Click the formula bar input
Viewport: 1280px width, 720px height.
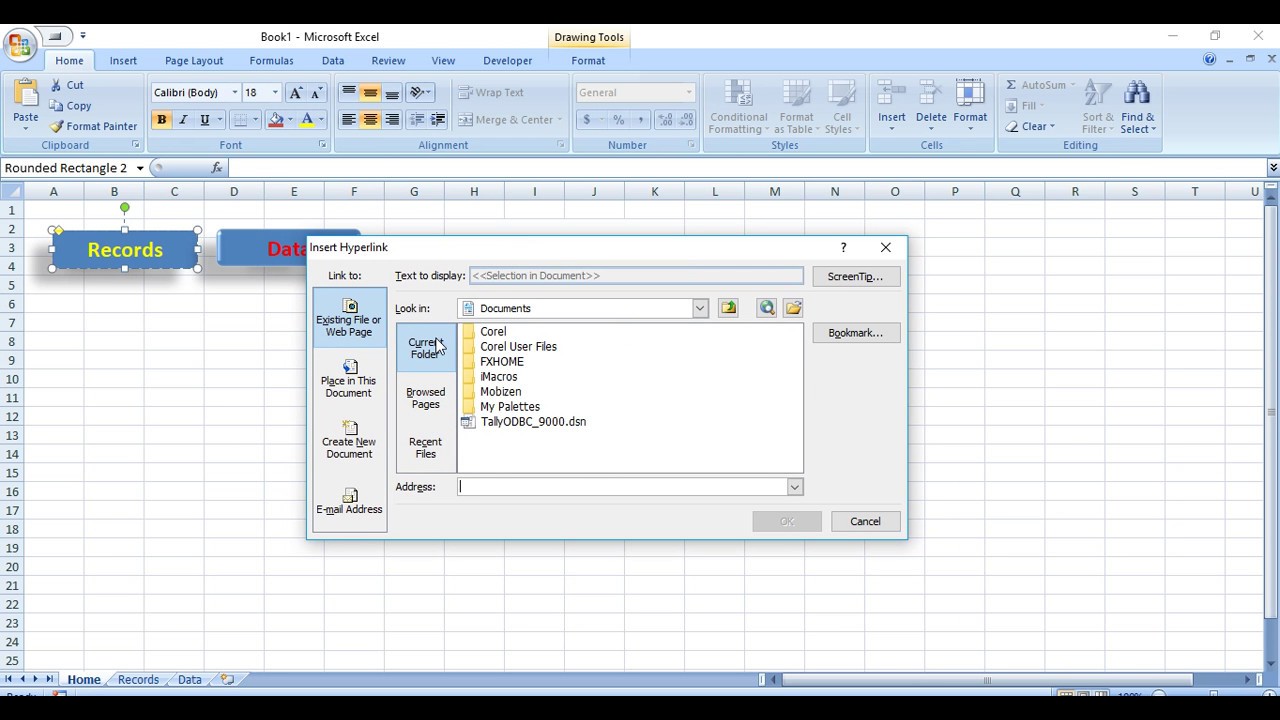tap(745, 168)
